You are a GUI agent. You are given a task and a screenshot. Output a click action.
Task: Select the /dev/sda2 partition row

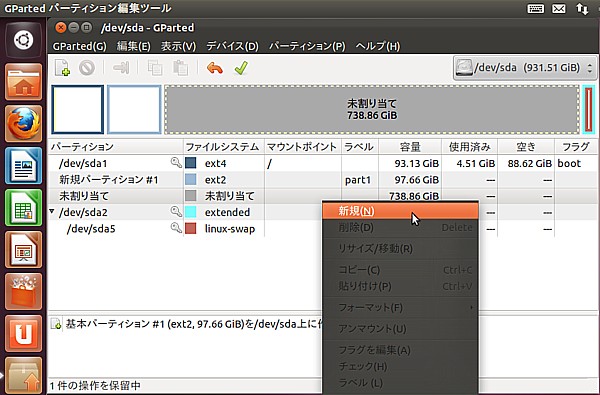[185, 212]
